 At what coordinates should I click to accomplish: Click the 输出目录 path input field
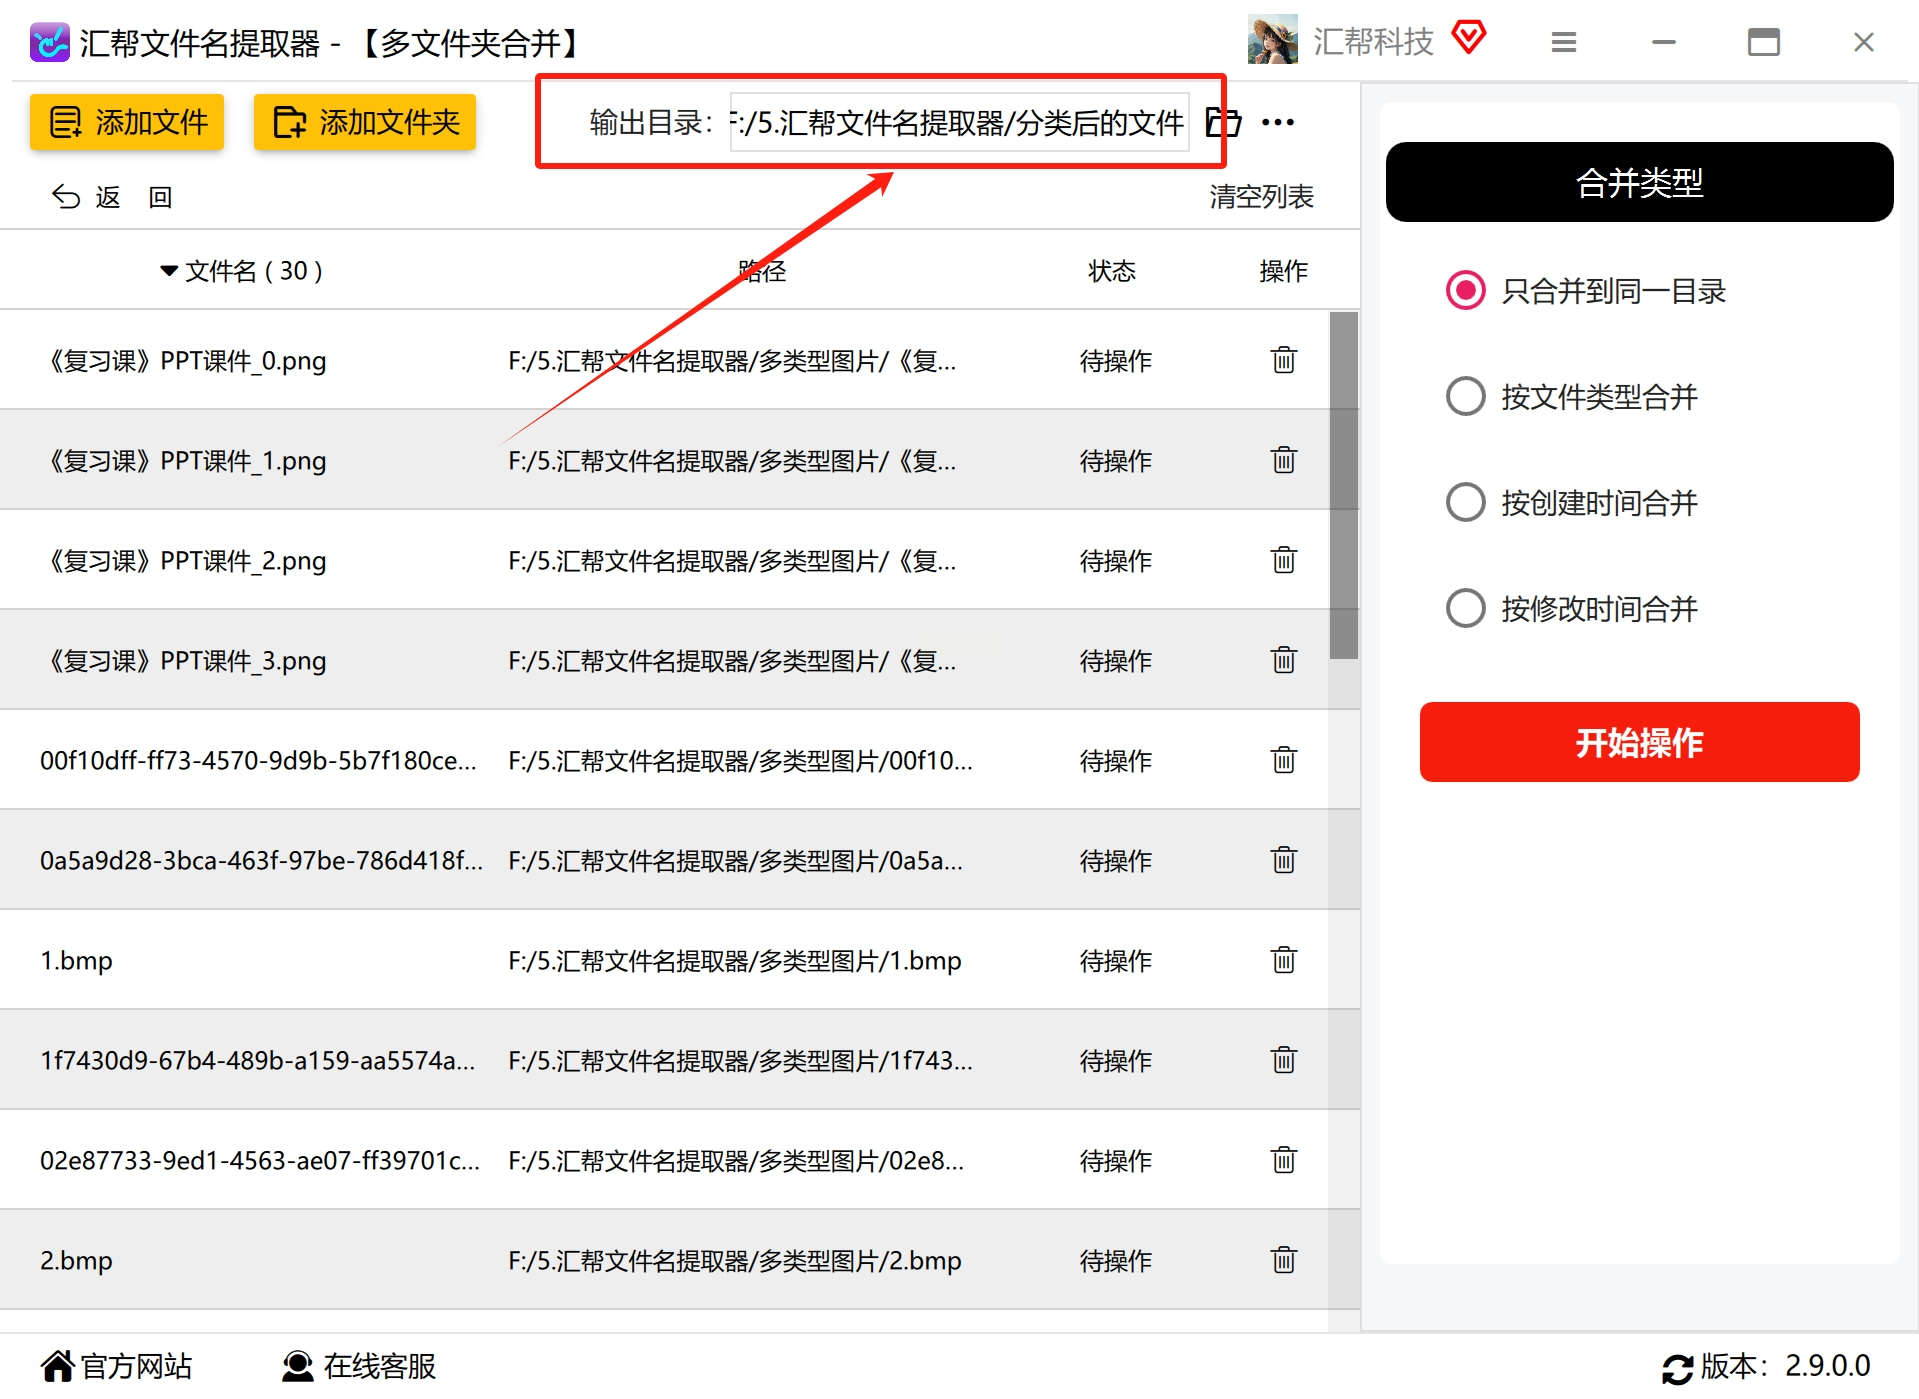959,122
